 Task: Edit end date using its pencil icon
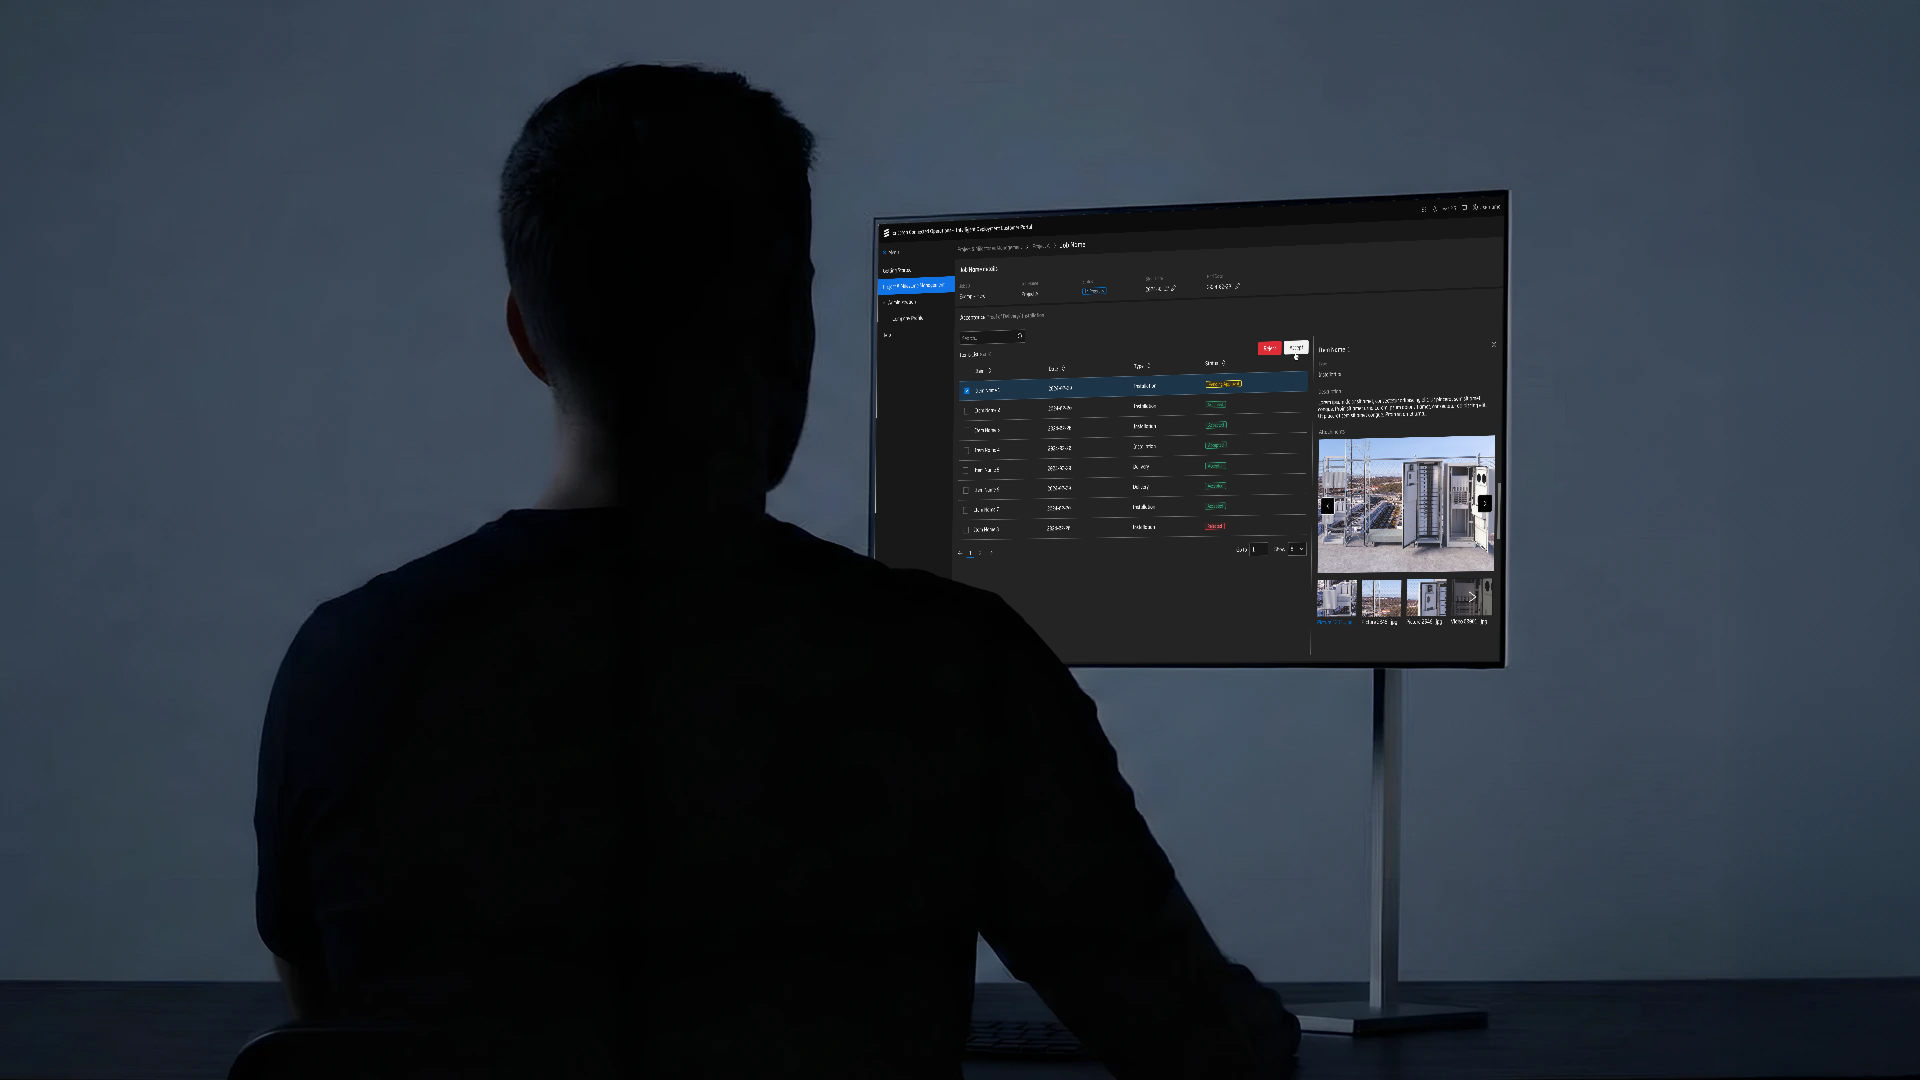click(x=1237, y=286)
